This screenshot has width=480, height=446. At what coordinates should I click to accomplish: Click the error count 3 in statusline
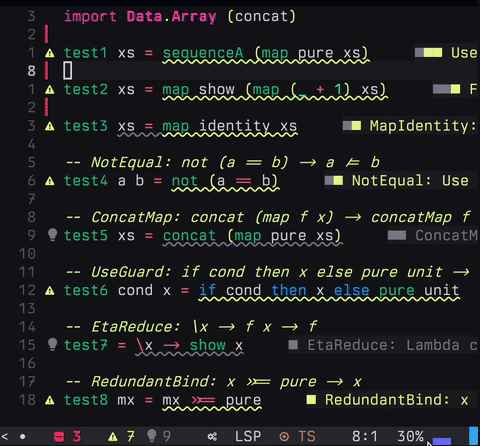(x=77, y=436)
